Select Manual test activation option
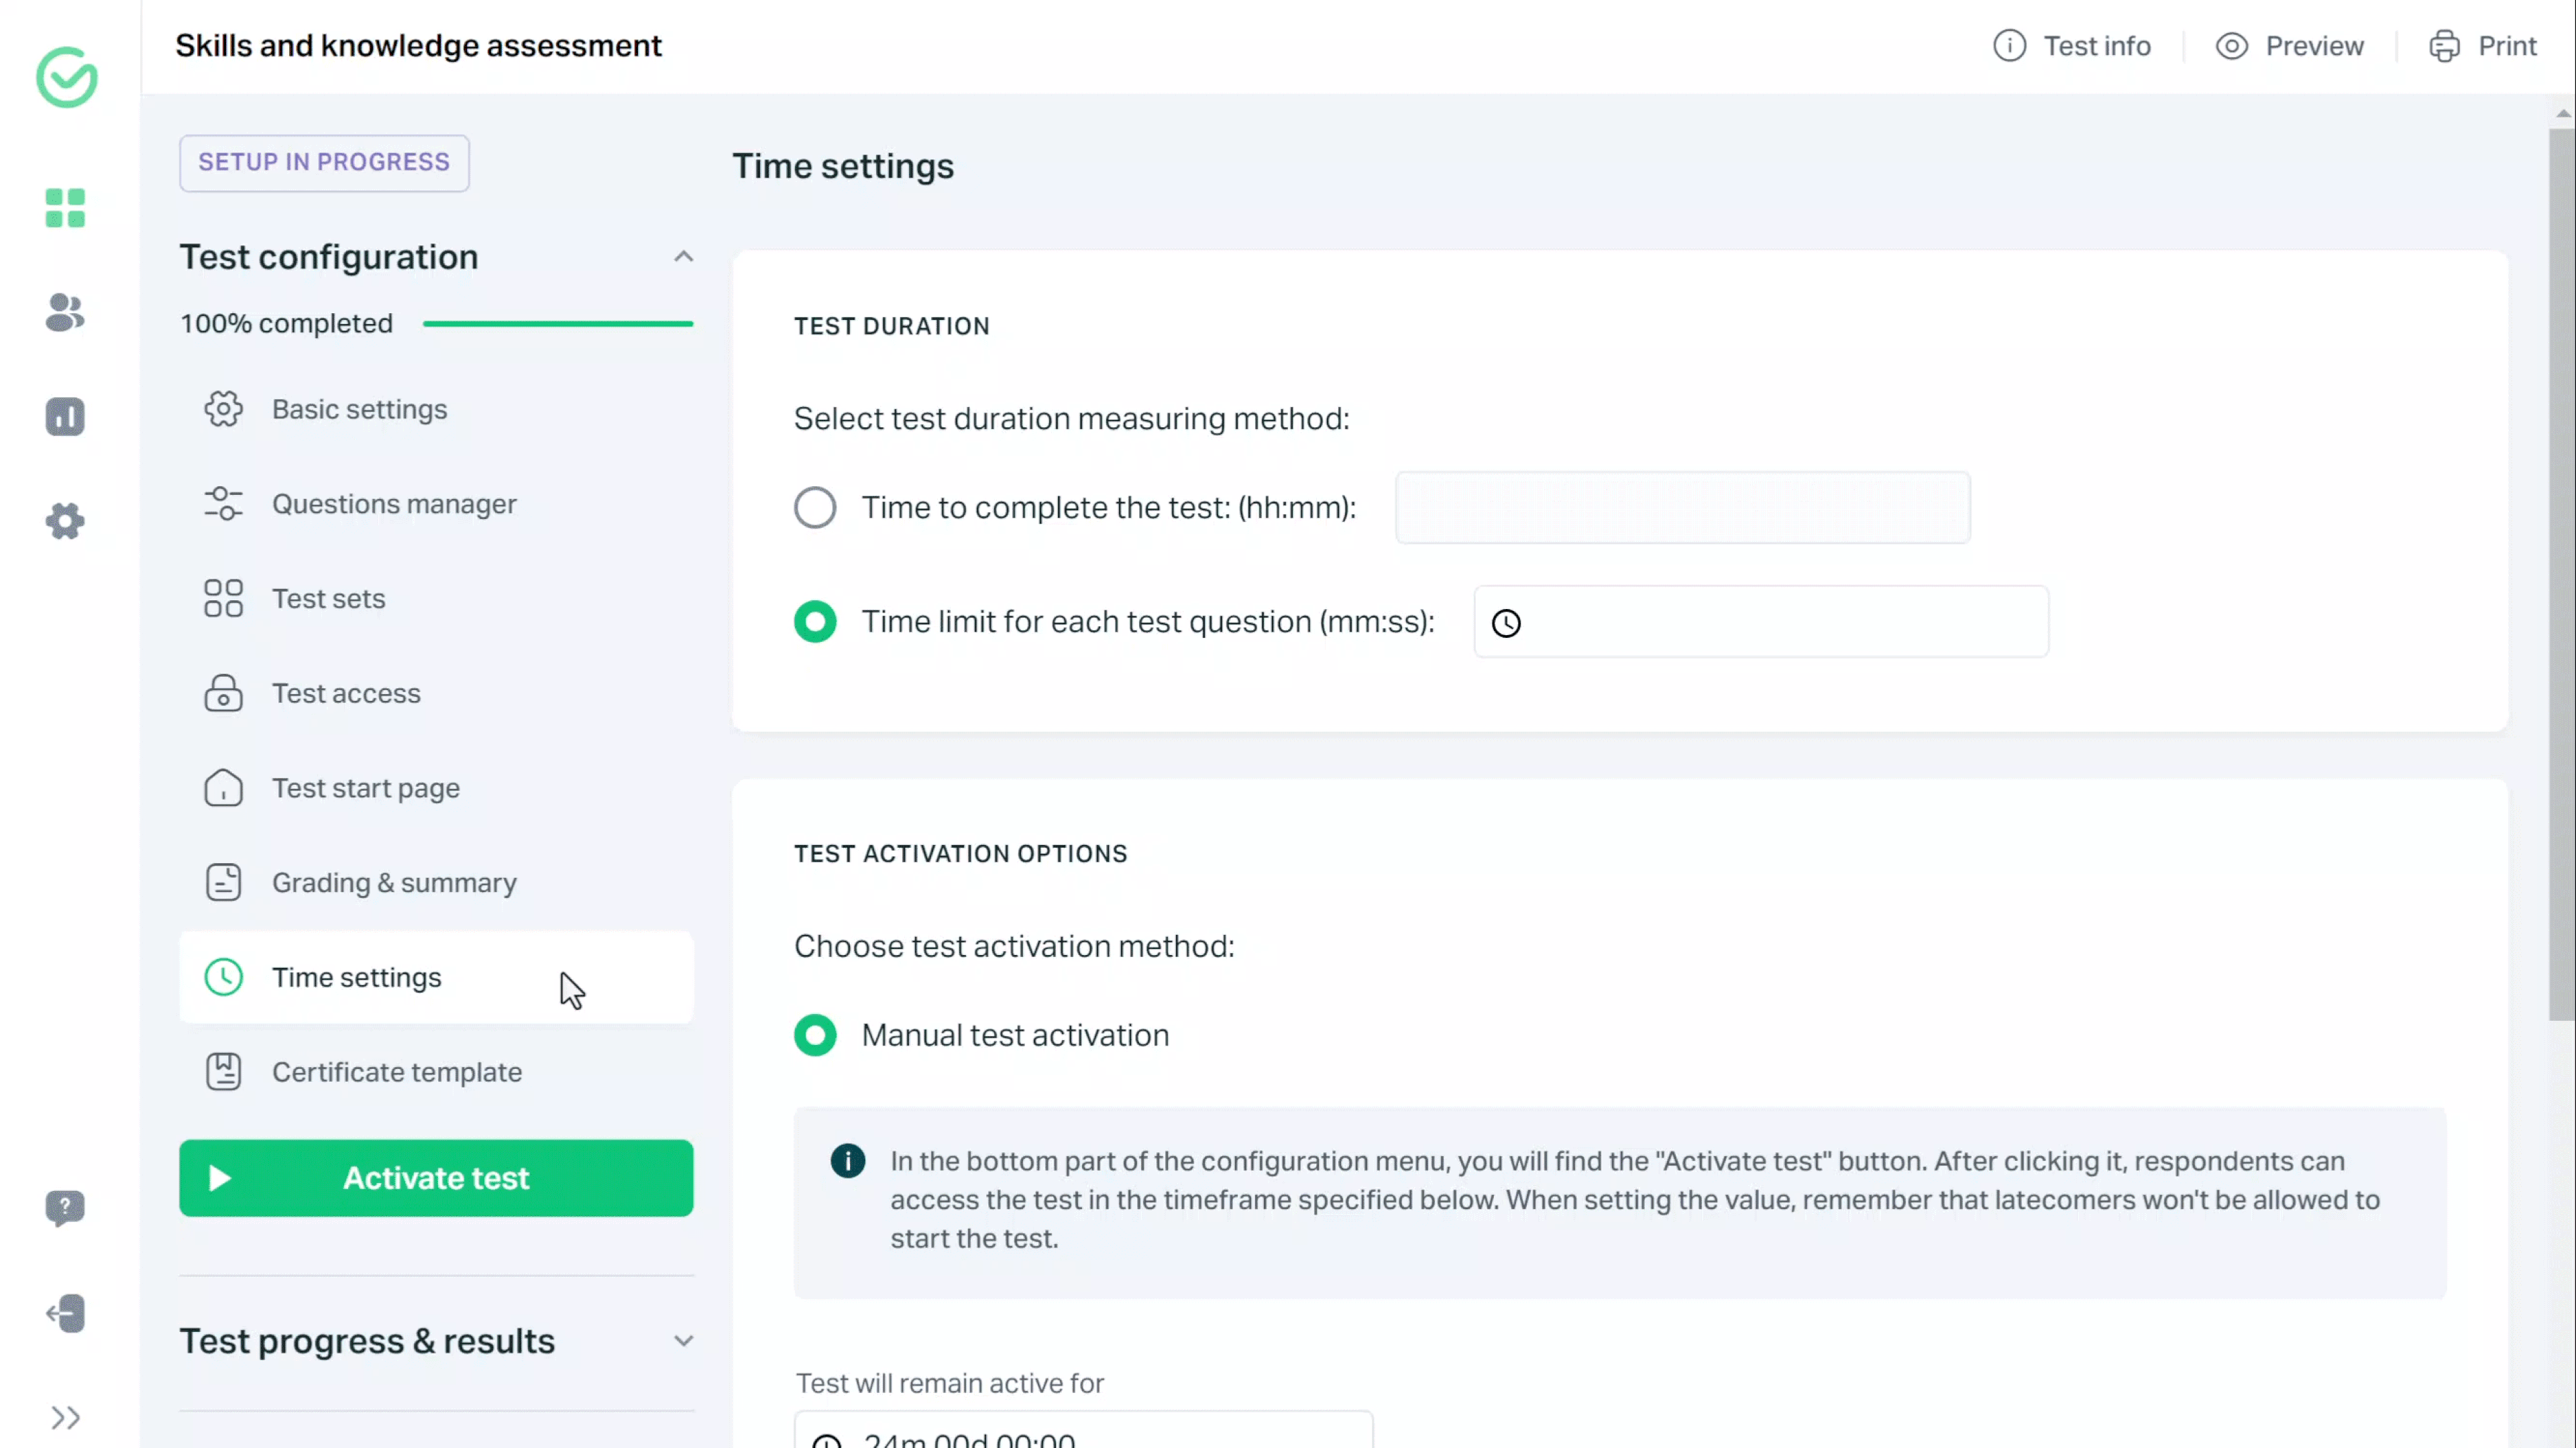This screenshot has height=1448, width=2576. [816, 1034]
